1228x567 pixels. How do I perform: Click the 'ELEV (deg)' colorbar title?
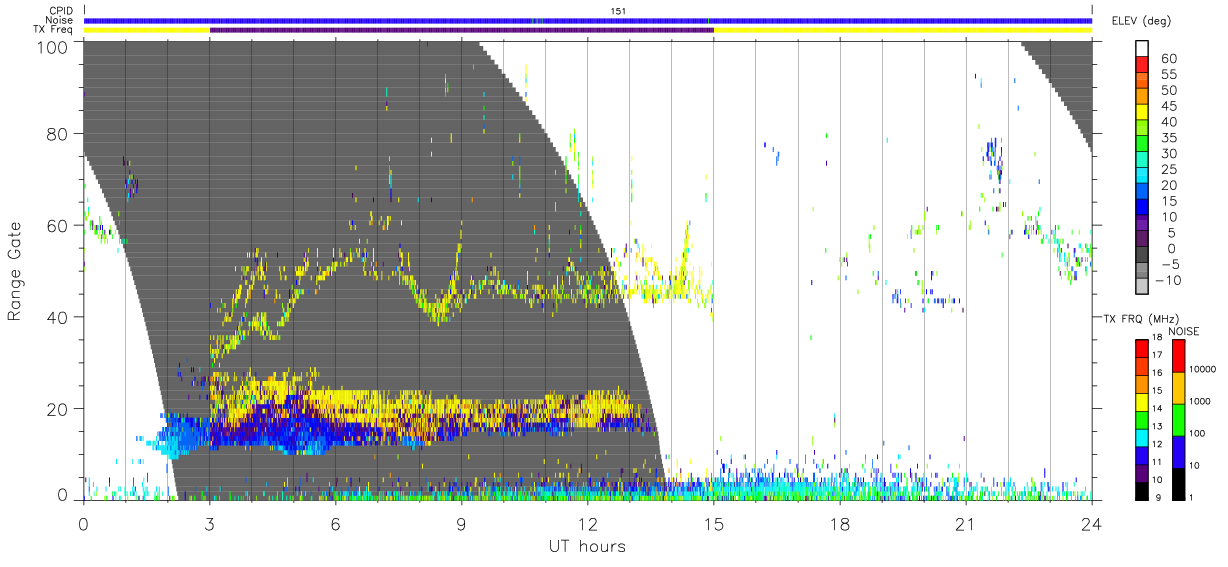click(1141, 21)
